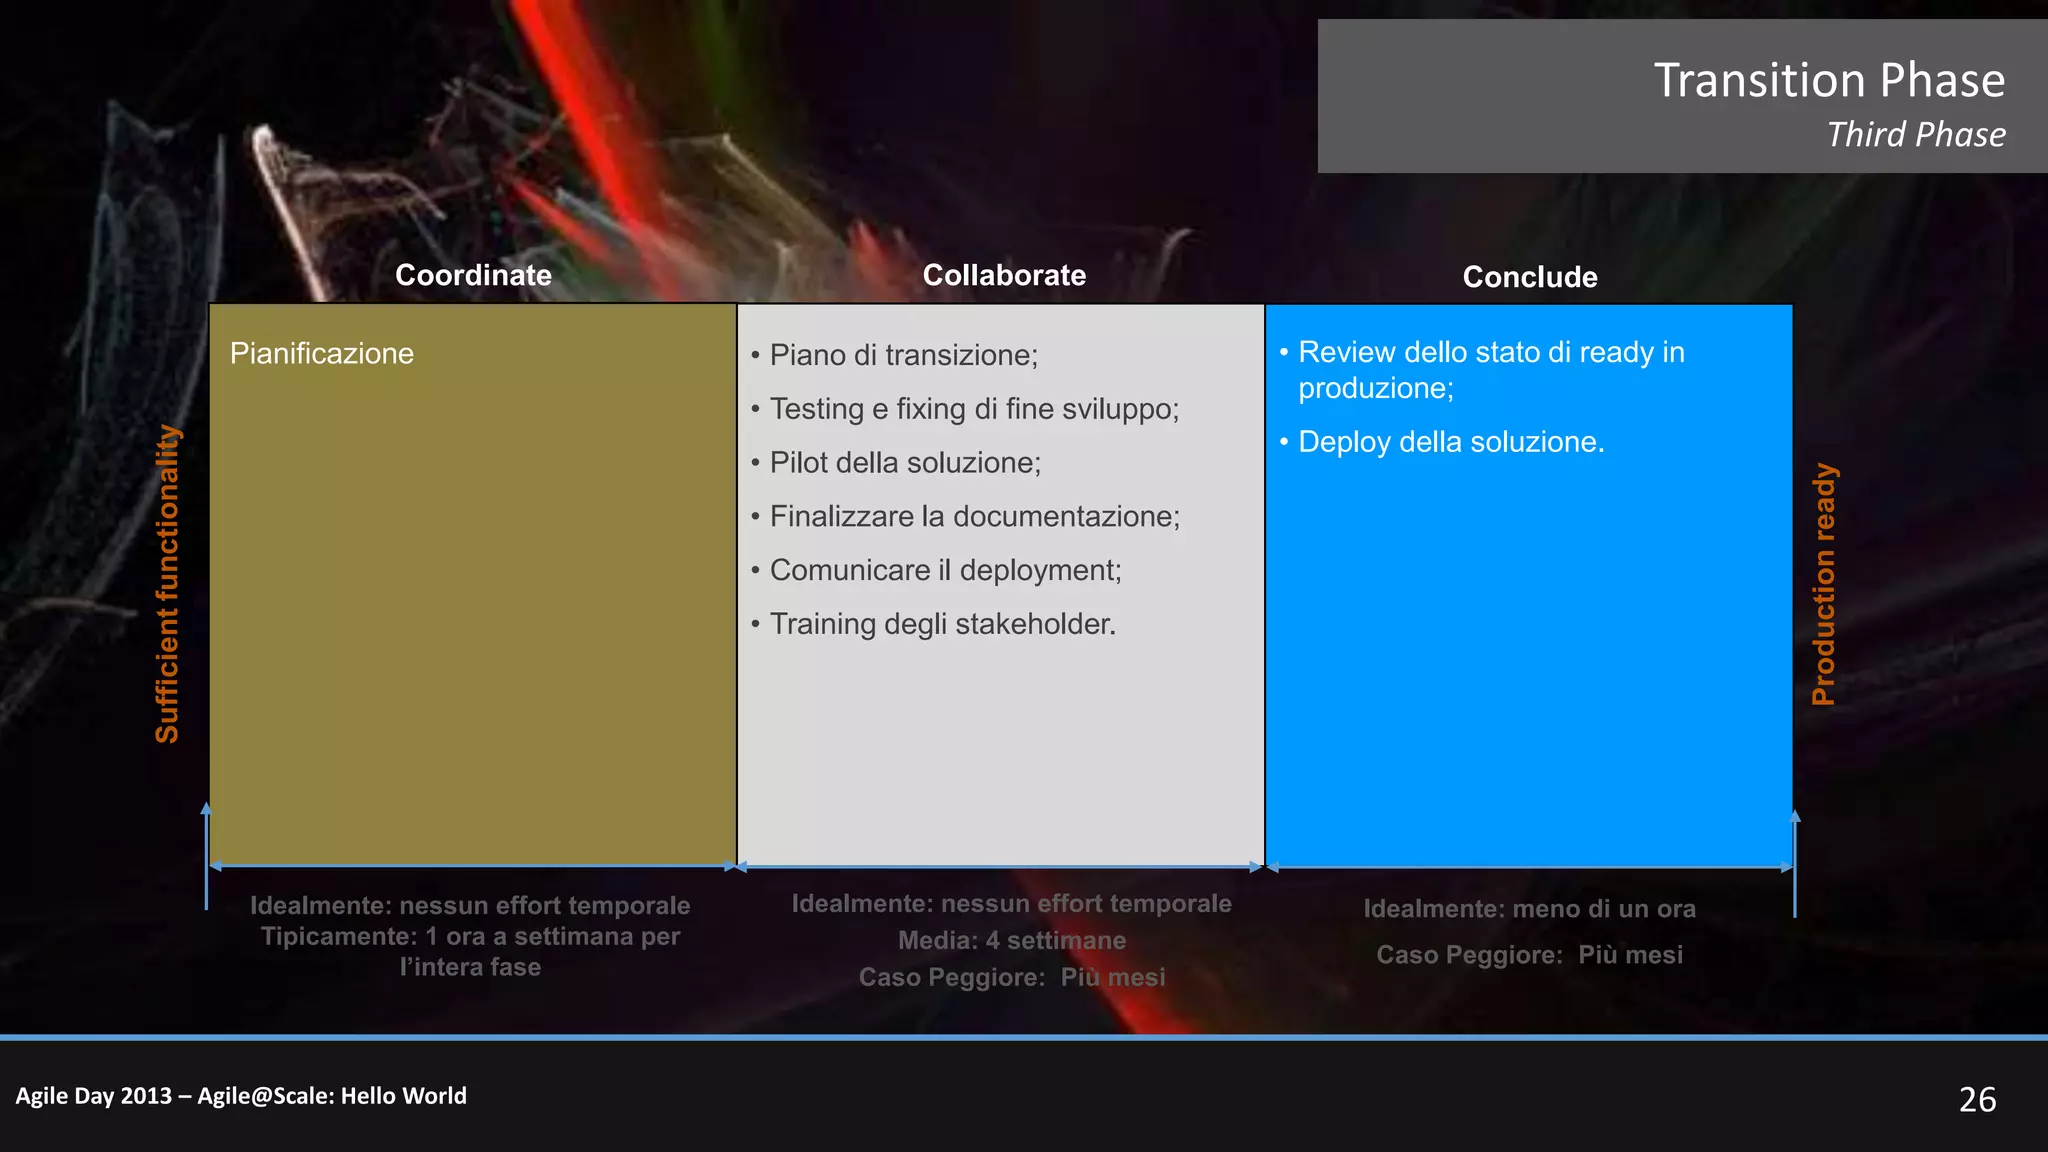Viewport: 2048px width, 1152px height.
Task: Select the Collaborate column header
Action: (x=1004, y=275)
